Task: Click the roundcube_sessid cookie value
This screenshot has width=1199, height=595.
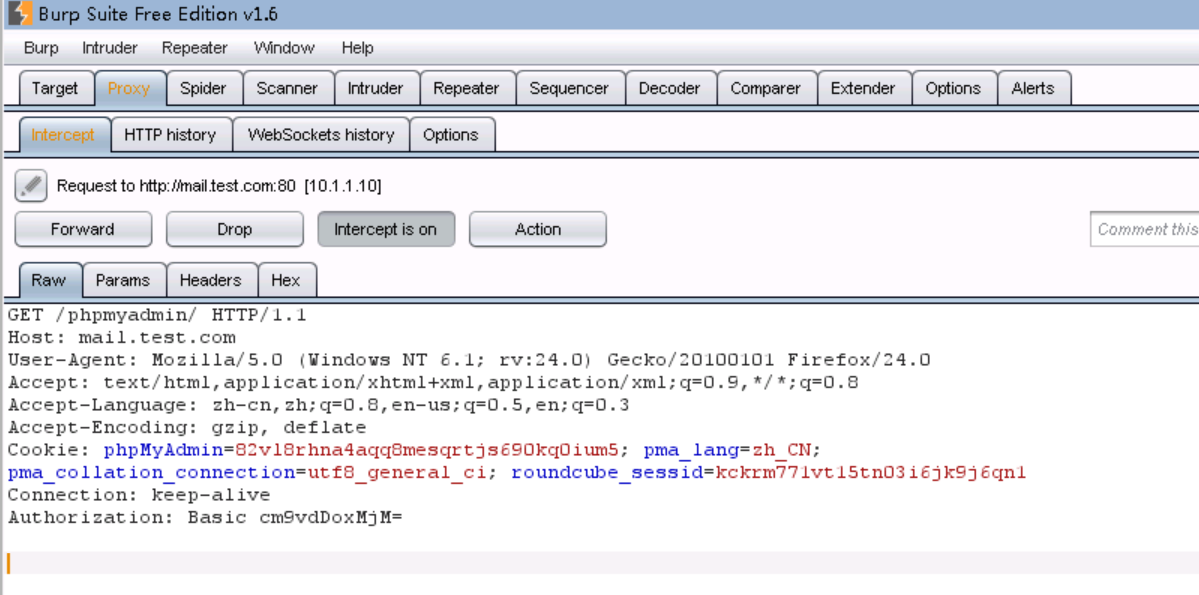Action: click(x=871, y=473)
